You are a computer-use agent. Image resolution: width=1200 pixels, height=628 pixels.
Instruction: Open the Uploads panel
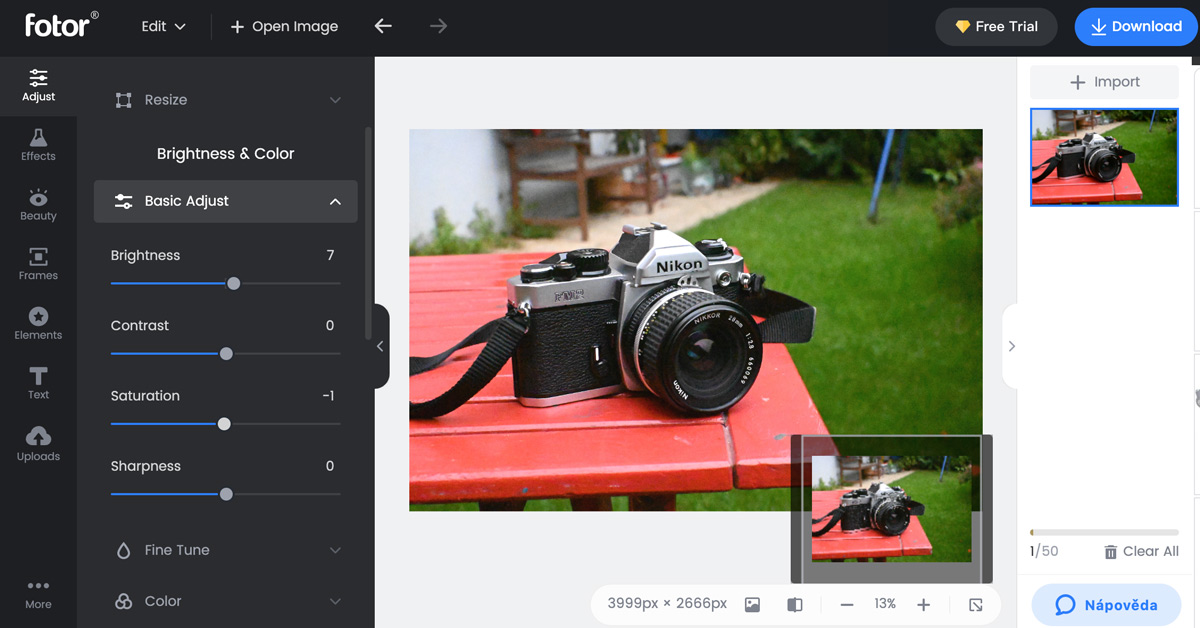pos(38,444)
